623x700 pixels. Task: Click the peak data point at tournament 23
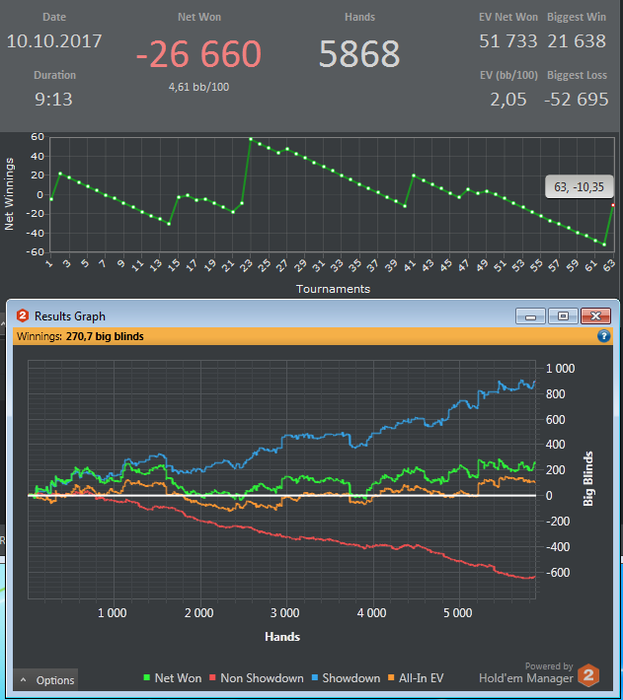click(251, 139)
